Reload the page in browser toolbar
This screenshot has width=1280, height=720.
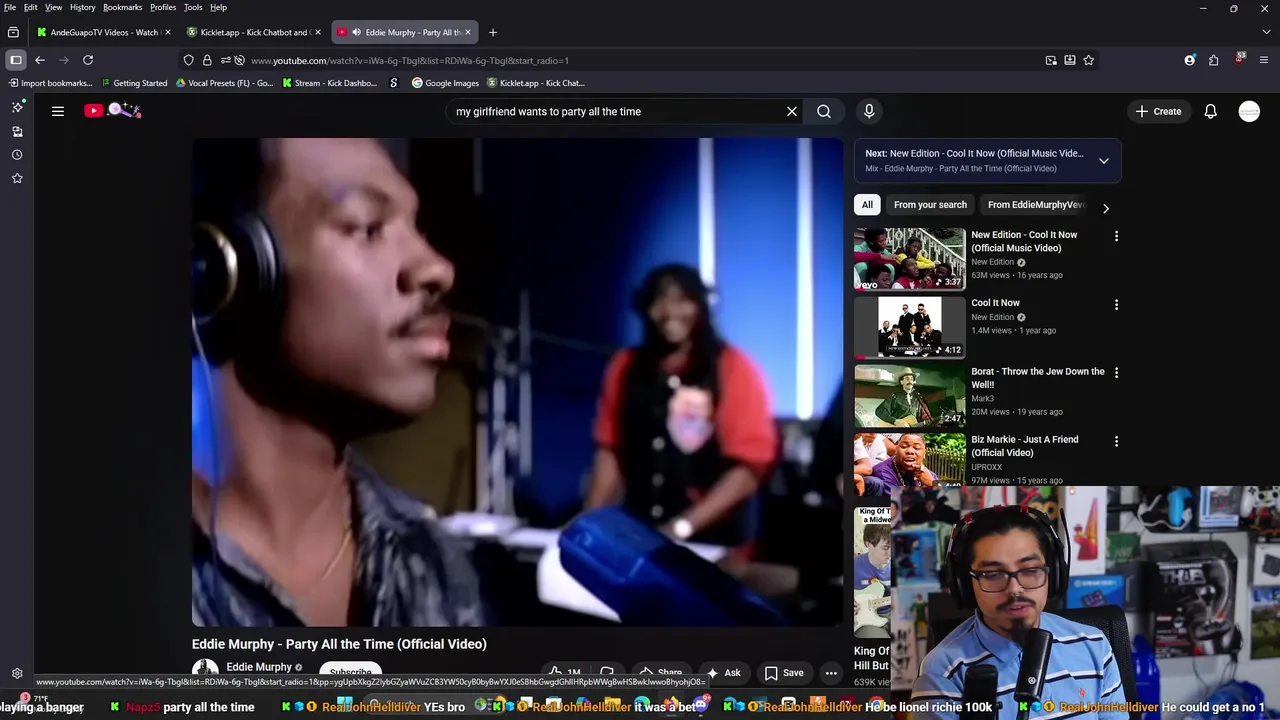point(88,60)
